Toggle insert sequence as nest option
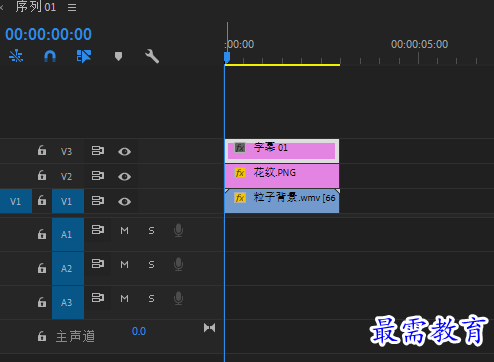This screenshot has width=494, height=362. click(x=16, y=56)
